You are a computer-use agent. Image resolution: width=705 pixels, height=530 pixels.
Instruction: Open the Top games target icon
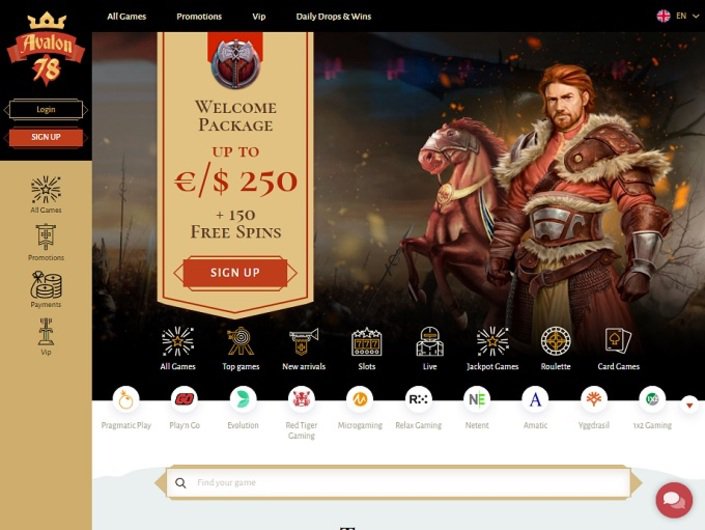click(241, 341)
